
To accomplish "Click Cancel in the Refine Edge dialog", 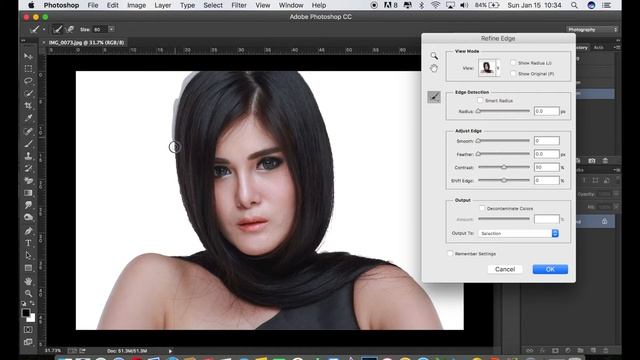I will tap(505, 269).
